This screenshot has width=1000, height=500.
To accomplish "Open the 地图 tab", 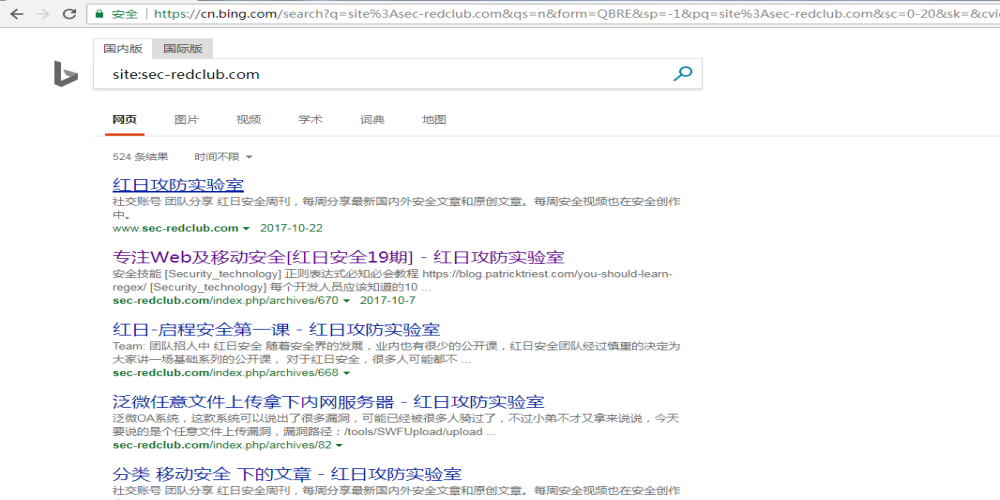I will (x=434, y=119).
